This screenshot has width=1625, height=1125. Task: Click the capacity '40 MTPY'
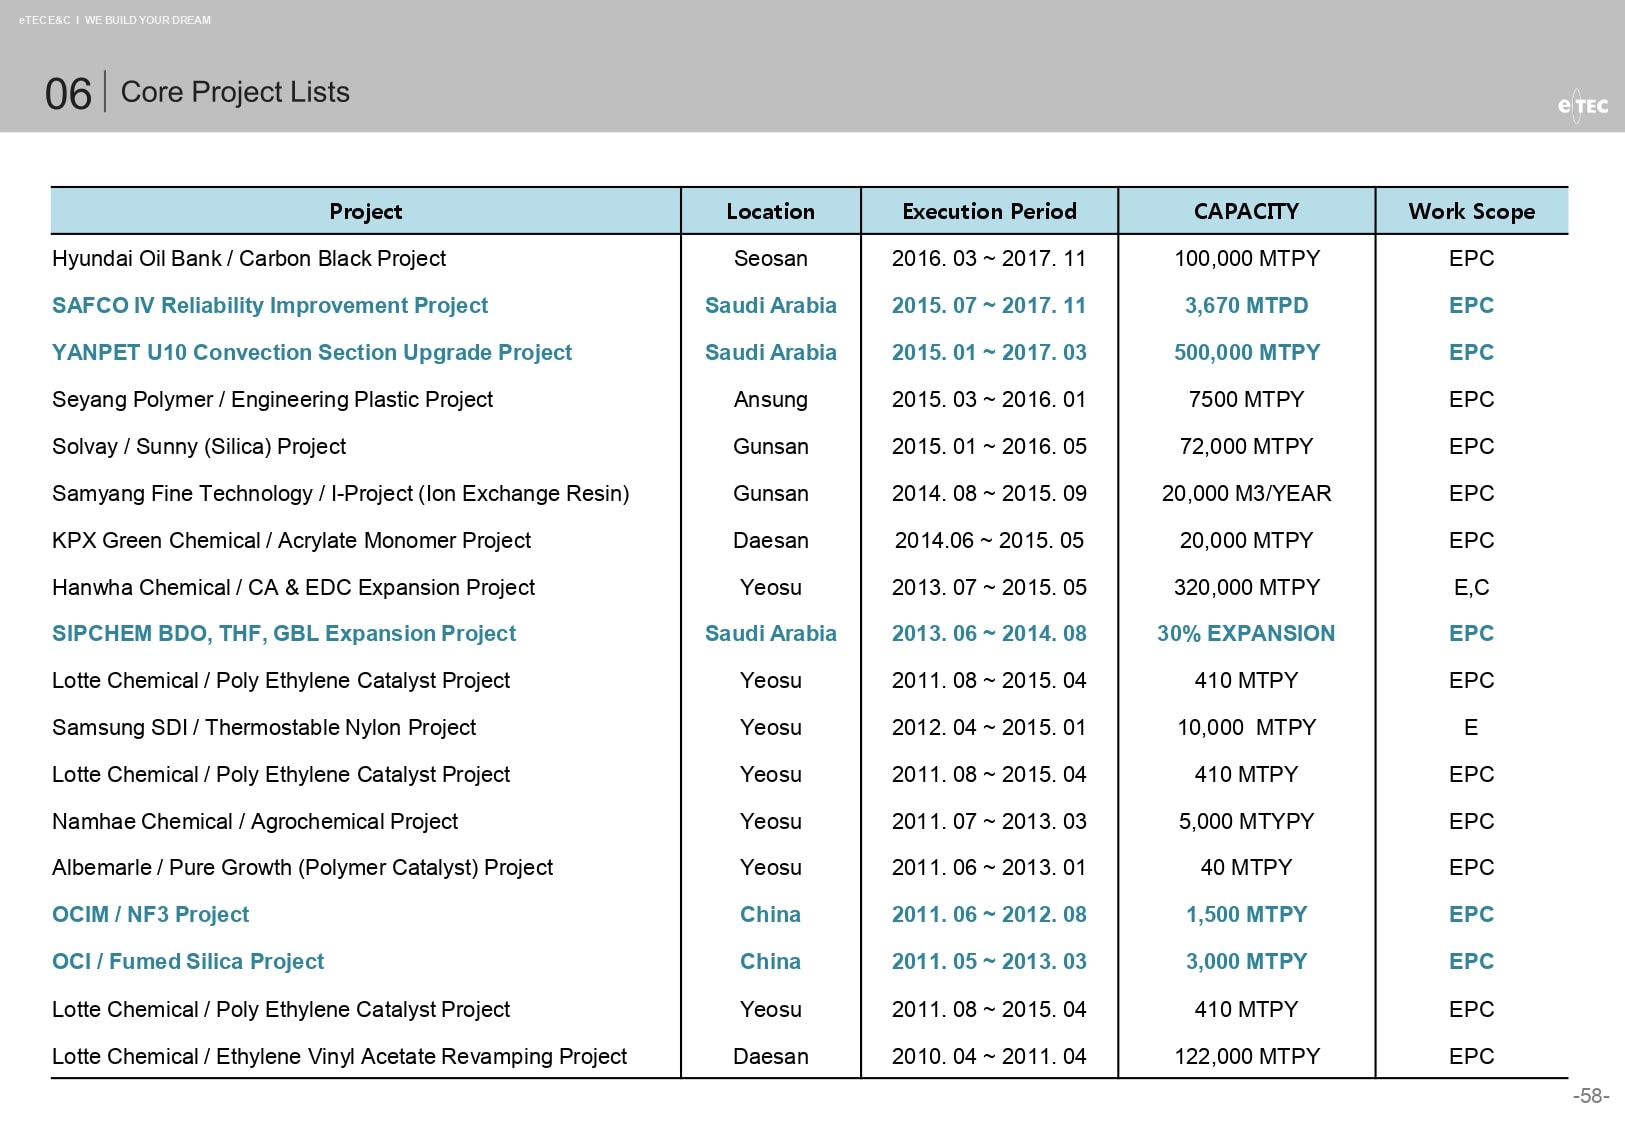pyautogui.click(x=1246, y=867)
